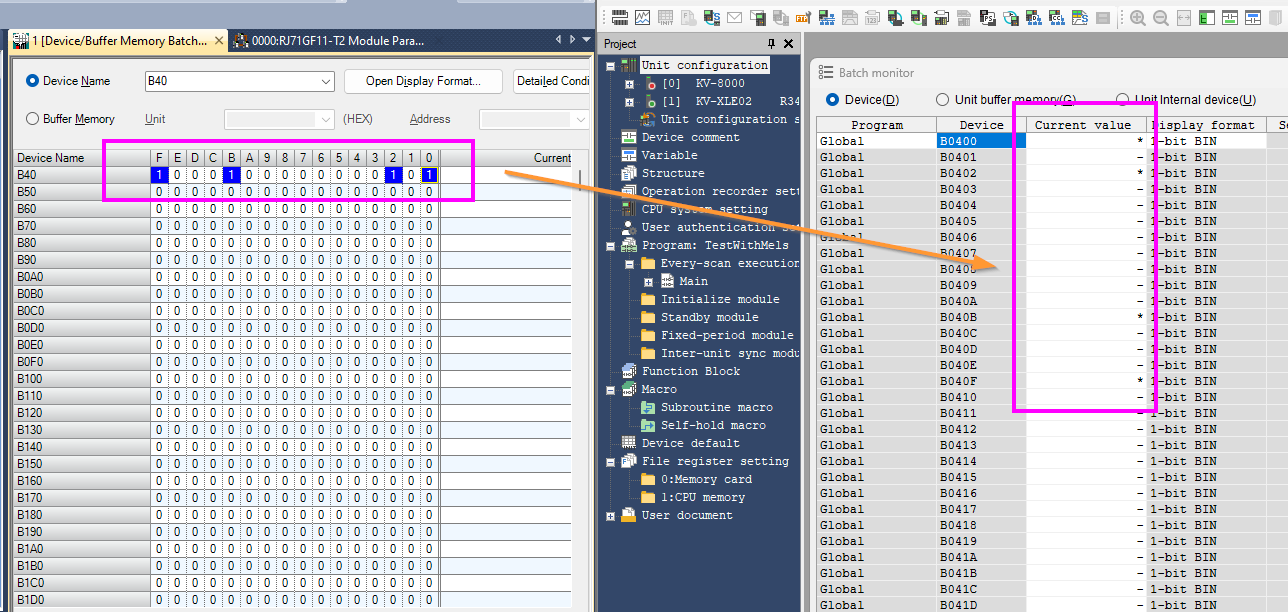Select the Variable tree item
1288x612 pixels.
pyautogui.click(x=669, y=155)
